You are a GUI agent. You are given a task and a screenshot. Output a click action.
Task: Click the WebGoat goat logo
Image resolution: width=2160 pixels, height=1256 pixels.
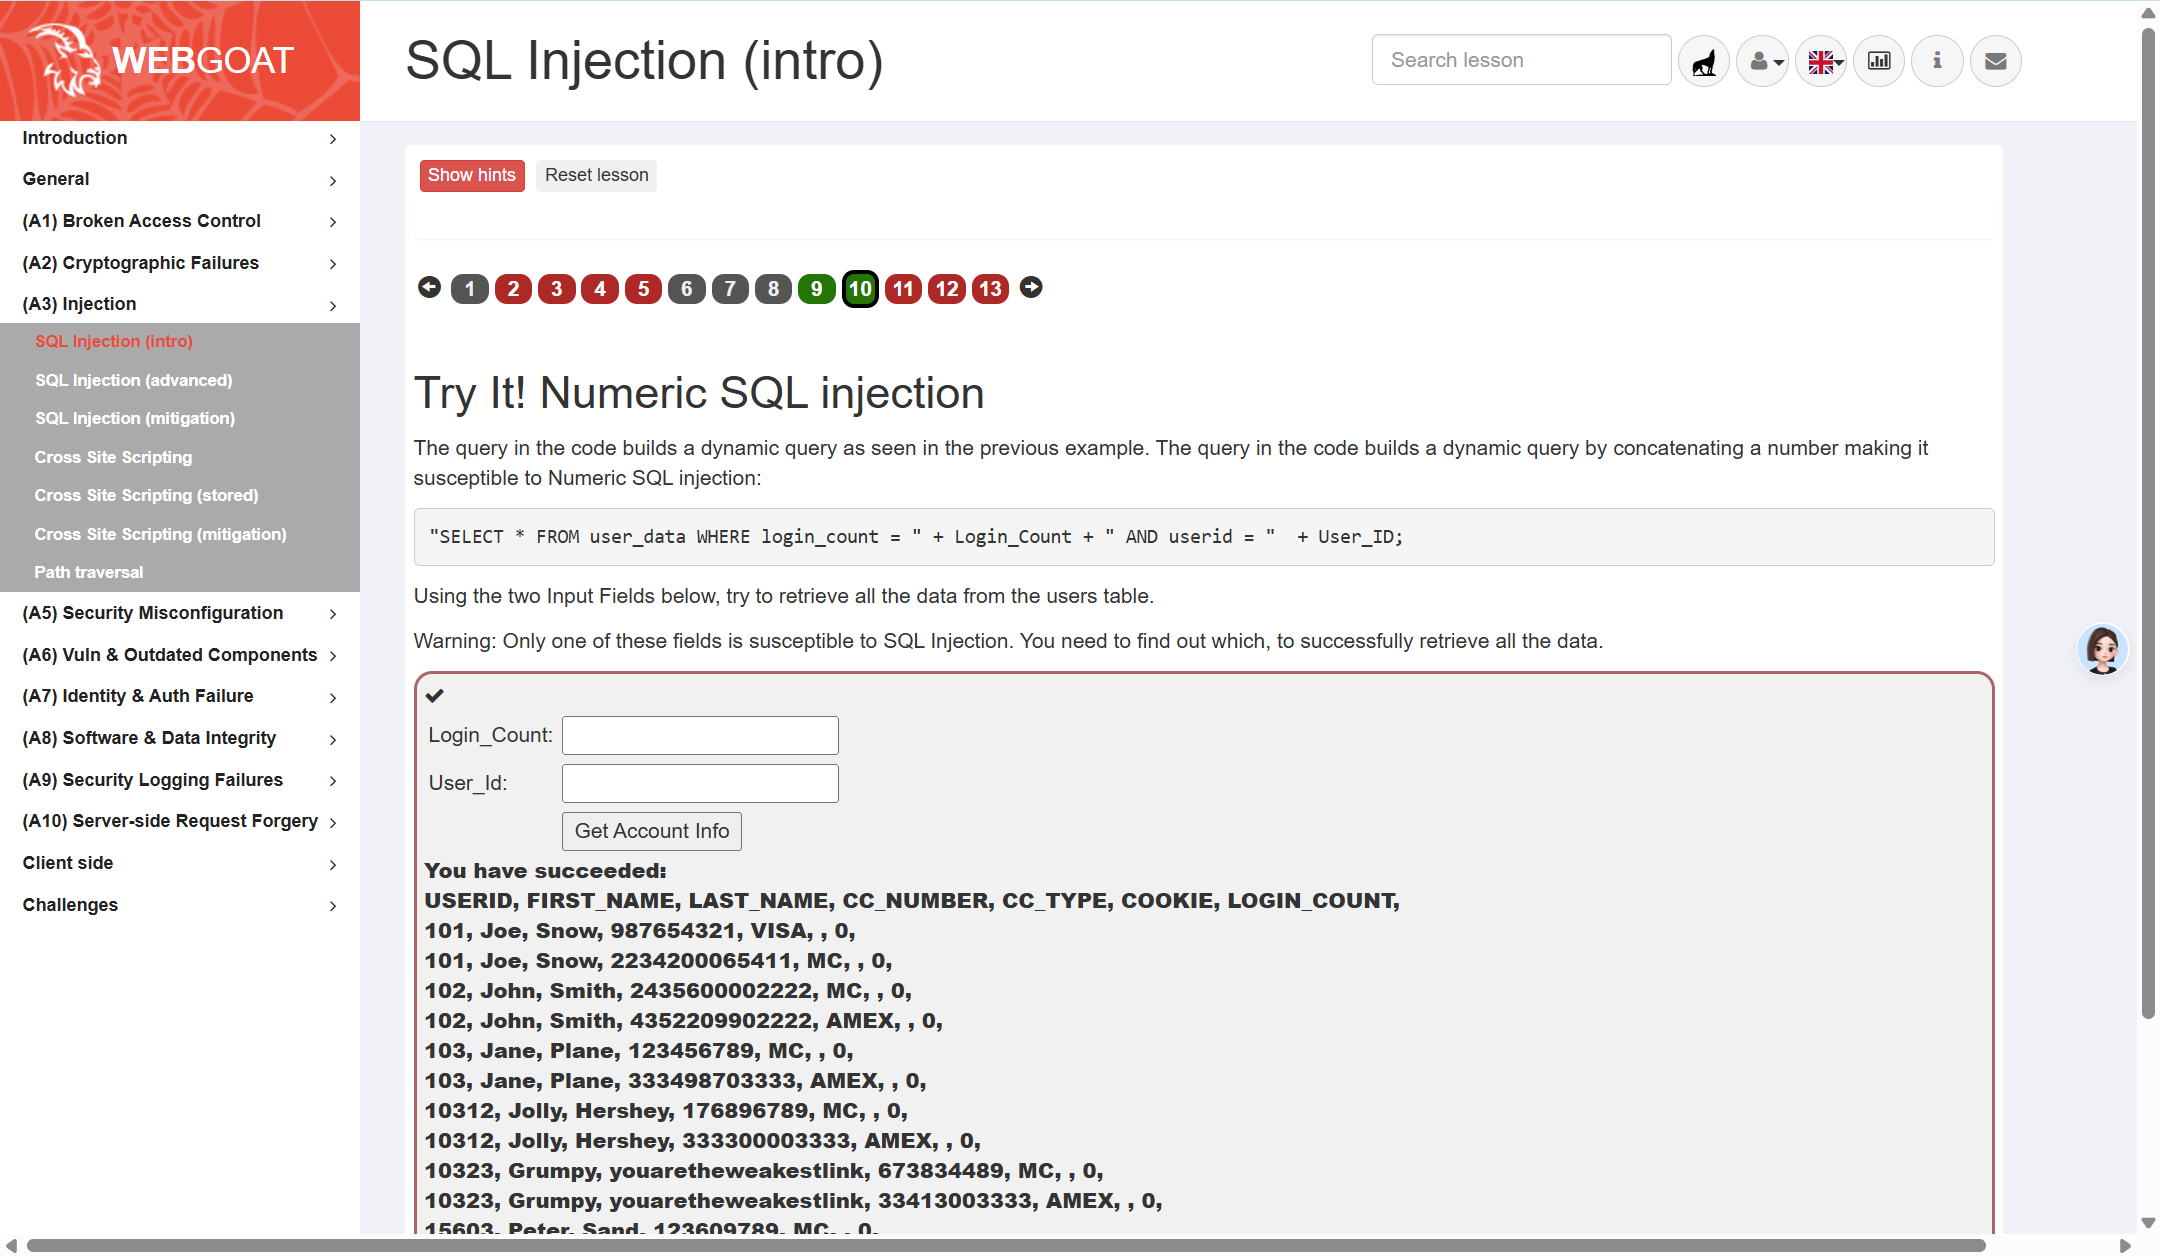point(66,60)
